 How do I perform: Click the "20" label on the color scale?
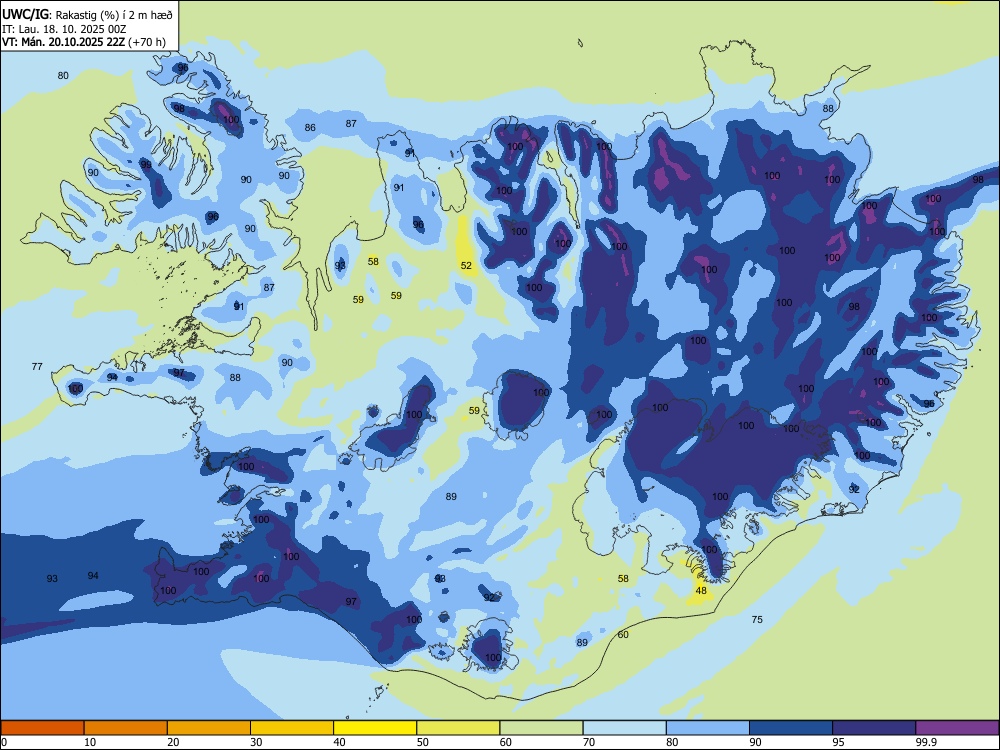pyautogui.click(x=173, y=742)
